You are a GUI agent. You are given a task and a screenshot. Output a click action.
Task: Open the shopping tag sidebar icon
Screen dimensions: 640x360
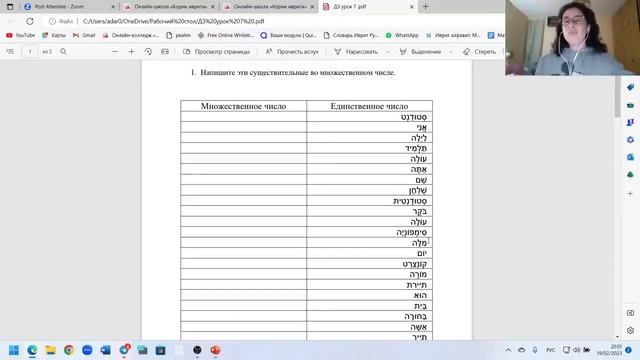point(630,87)
